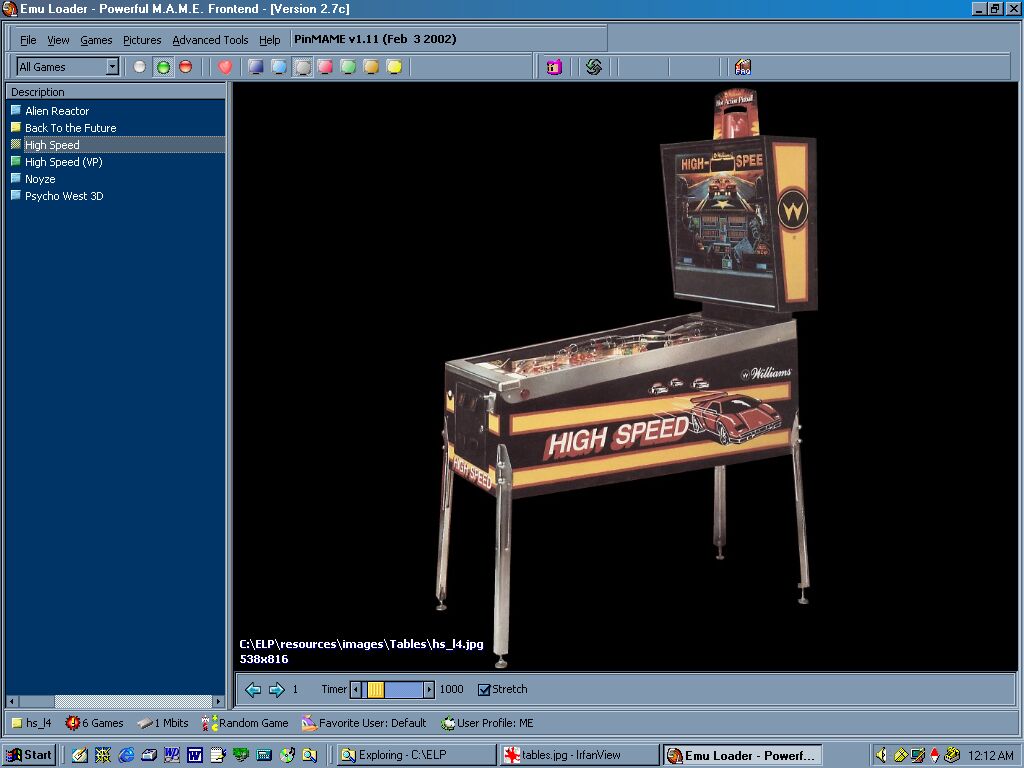
Task: Click the magenta box toolbar icon
Action: tap(554, 67)
